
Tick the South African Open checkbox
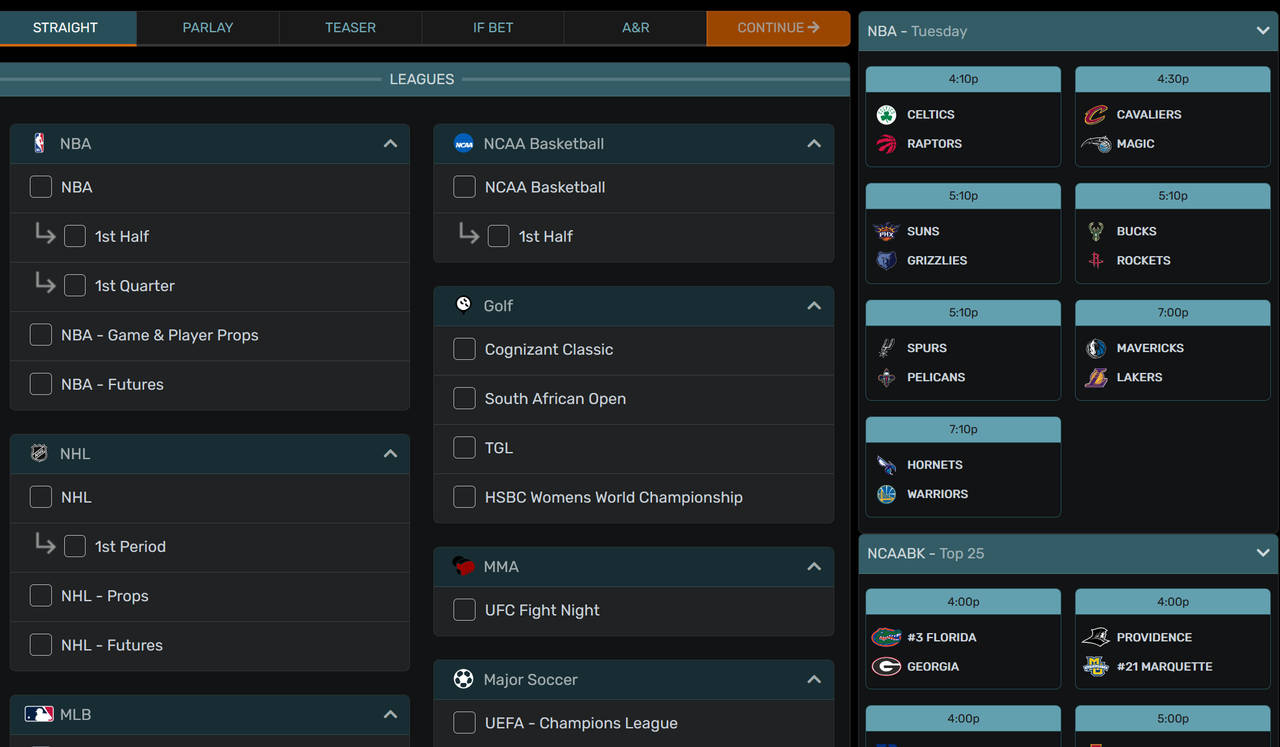click(465, 398)
